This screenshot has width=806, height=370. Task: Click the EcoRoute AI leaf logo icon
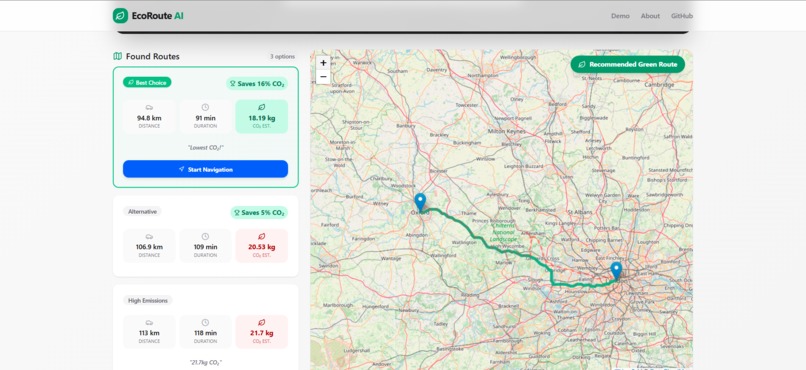pos(120,15)
